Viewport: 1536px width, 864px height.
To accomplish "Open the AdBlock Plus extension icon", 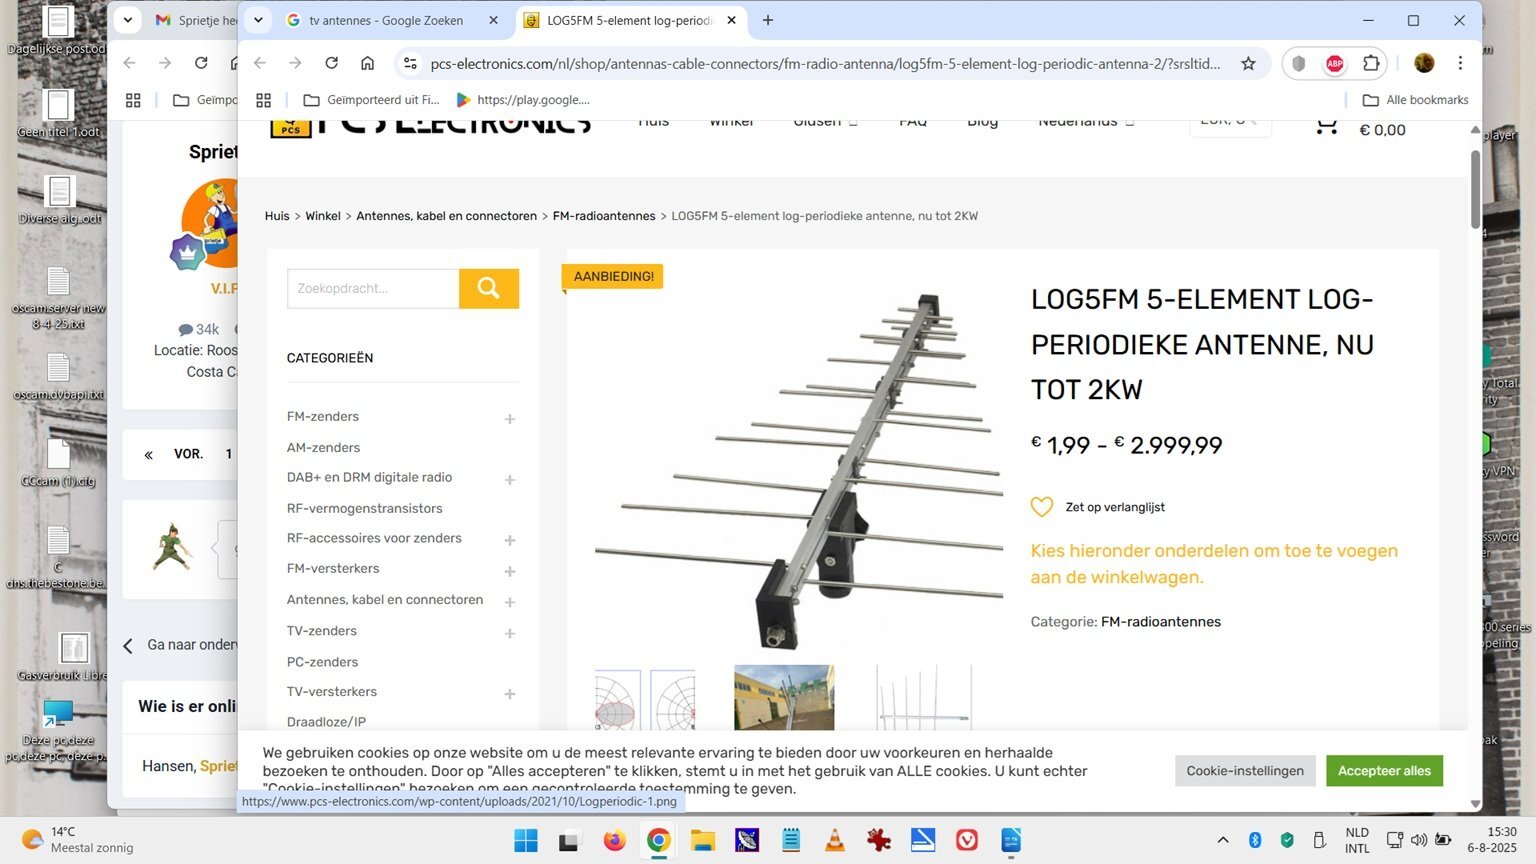I will 1334,63.
